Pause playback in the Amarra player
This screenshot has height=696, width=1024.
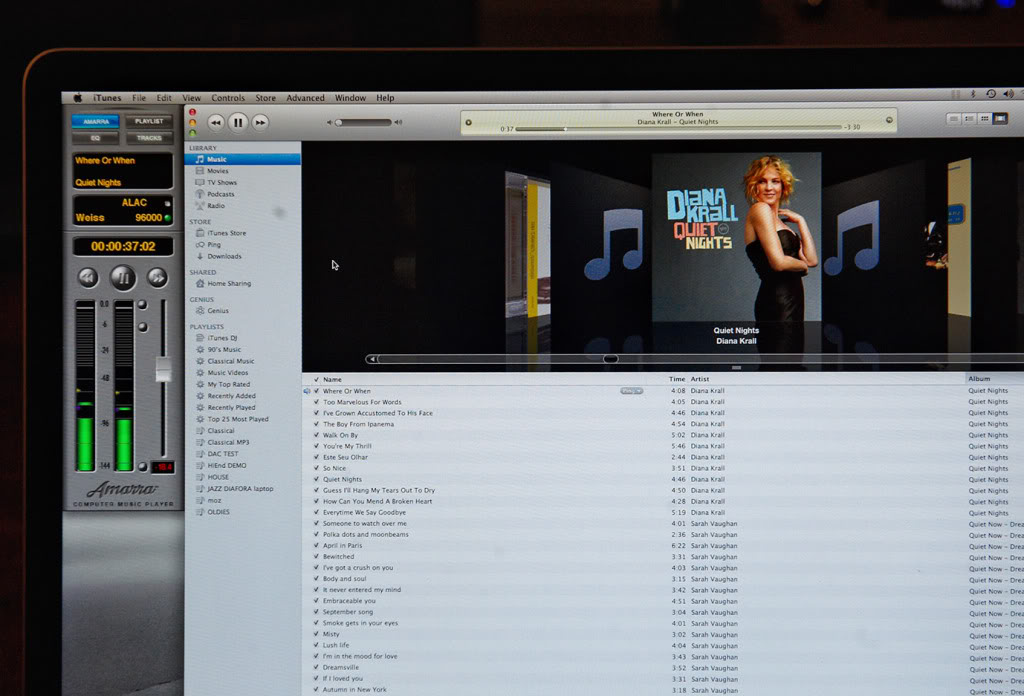pyautogui.click(x=123, y=277)
